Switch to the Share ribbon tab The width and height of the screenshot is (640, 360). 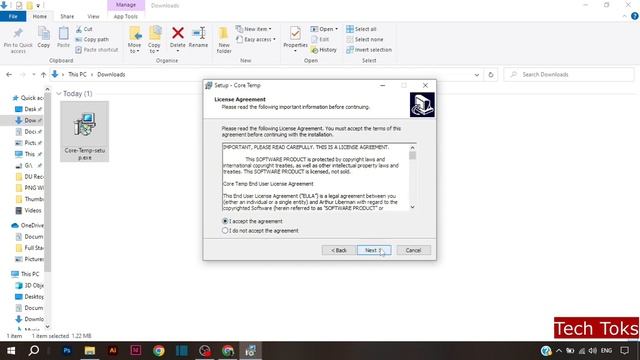67,16
